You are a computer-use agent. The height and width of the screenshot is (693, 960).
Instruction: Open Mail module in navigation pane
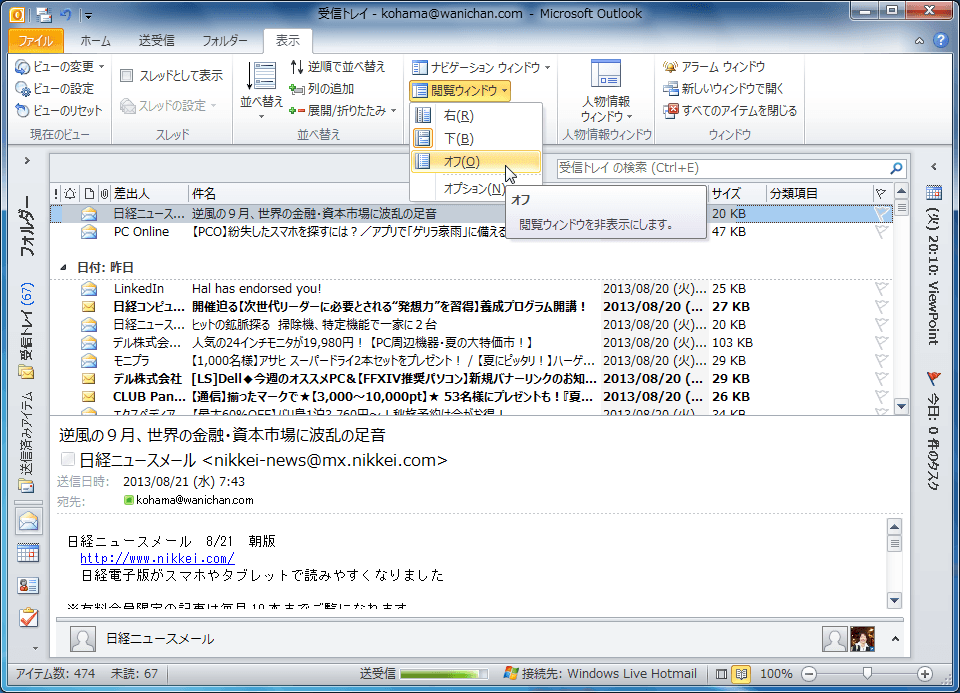pyautogui.click(x=28, y=522)
